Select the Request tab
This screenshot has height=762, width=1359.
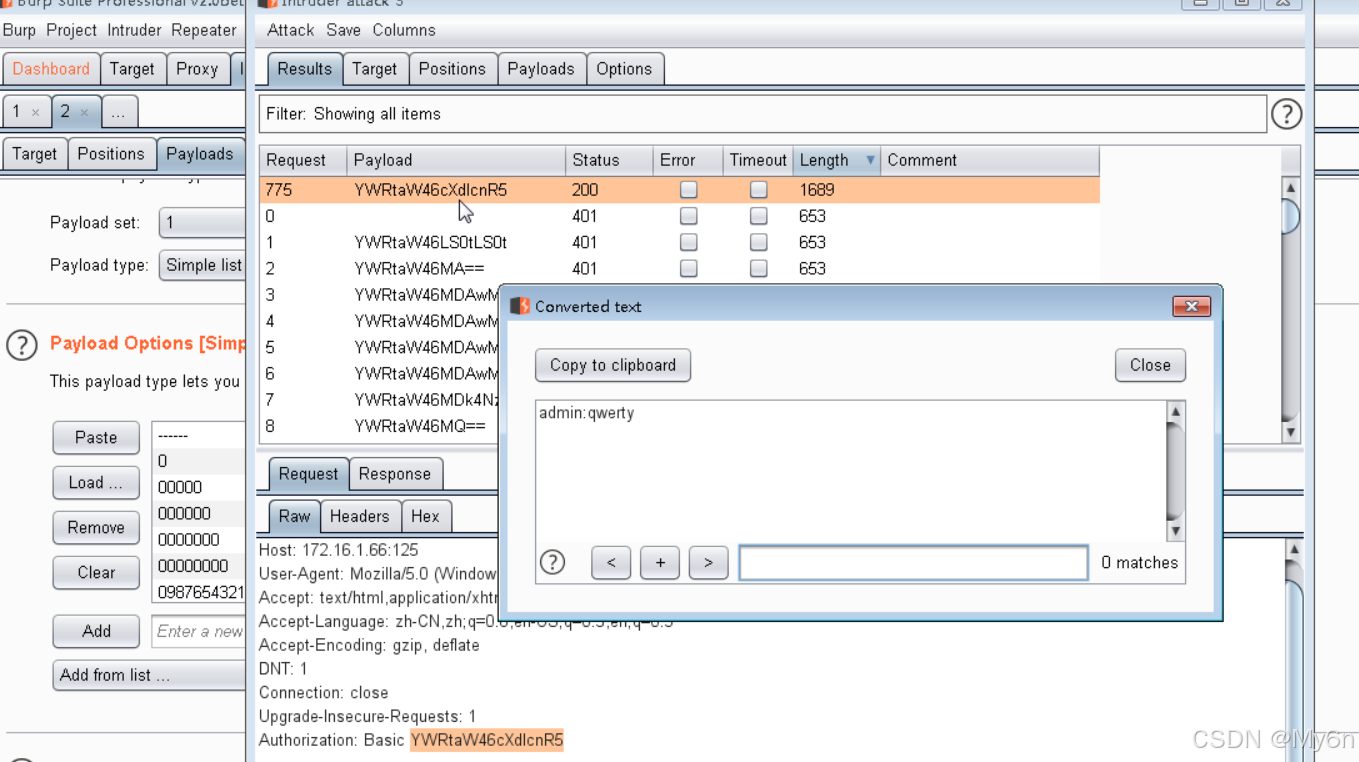click(x=308, y=474)
